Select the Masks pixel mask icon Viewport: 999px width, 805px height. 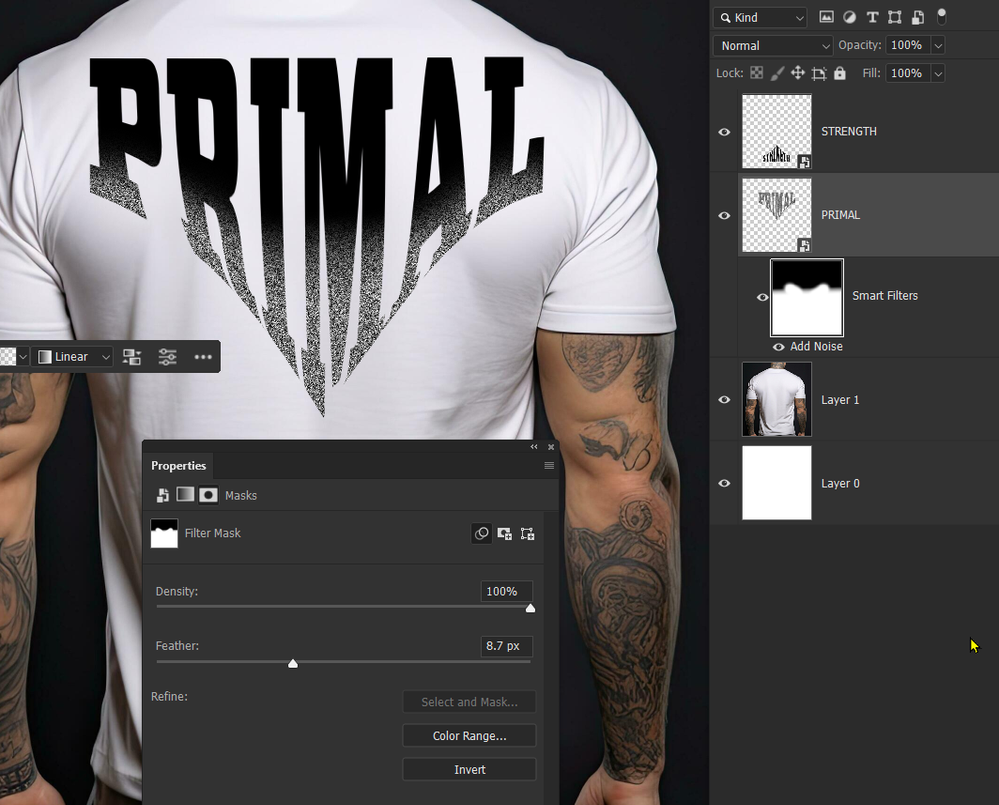point(208,495)
